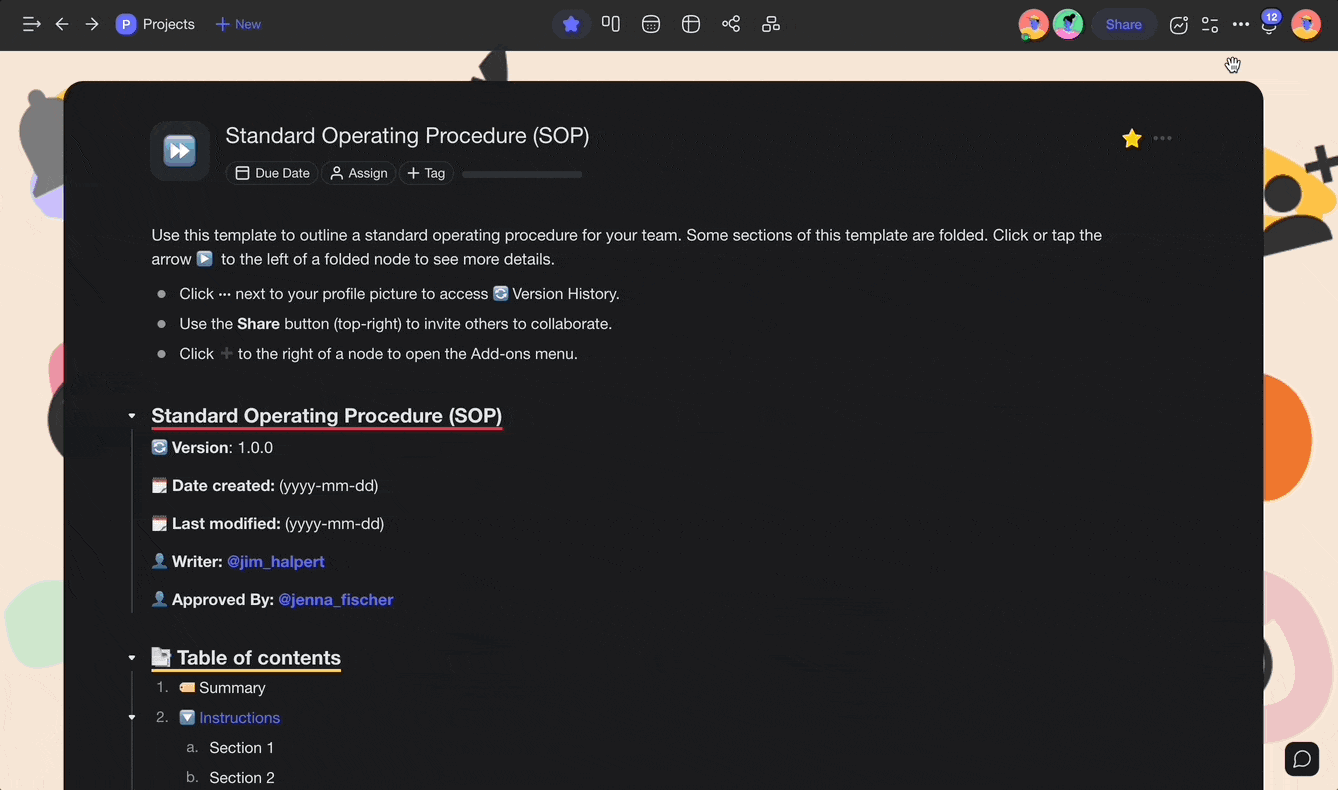
Task: Click the back navigation arrow
Action: pyautogui.click(x=62, y=24)
